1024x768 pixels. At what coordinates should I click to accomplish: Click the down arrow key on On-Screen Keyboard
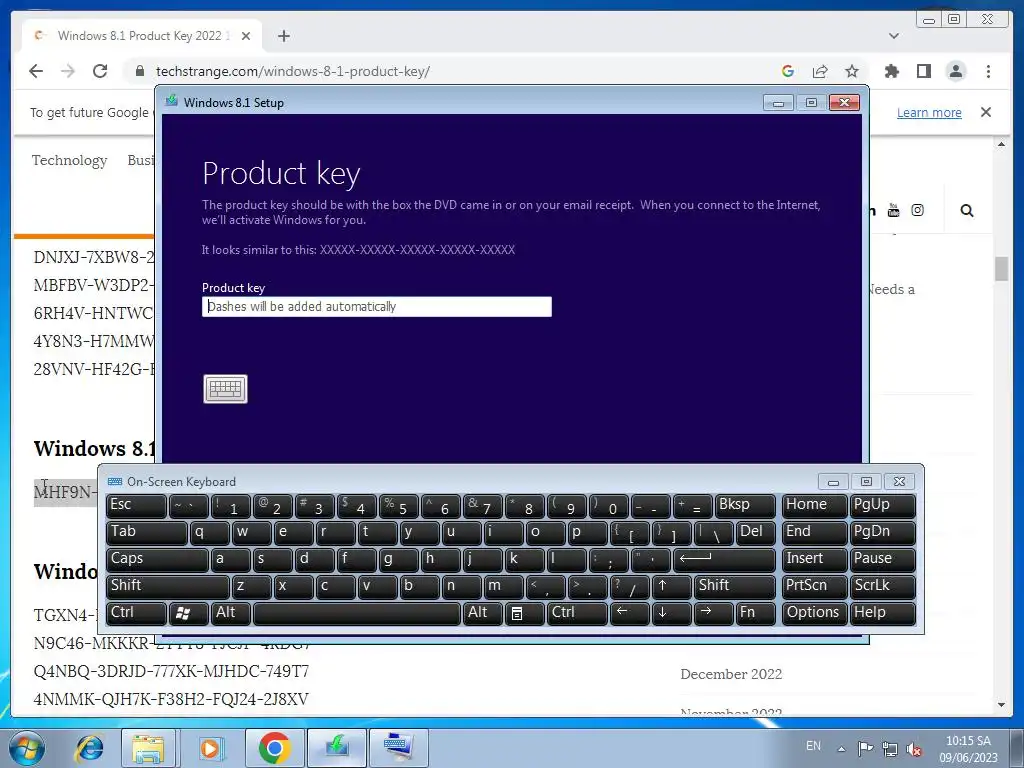point(671,613)
